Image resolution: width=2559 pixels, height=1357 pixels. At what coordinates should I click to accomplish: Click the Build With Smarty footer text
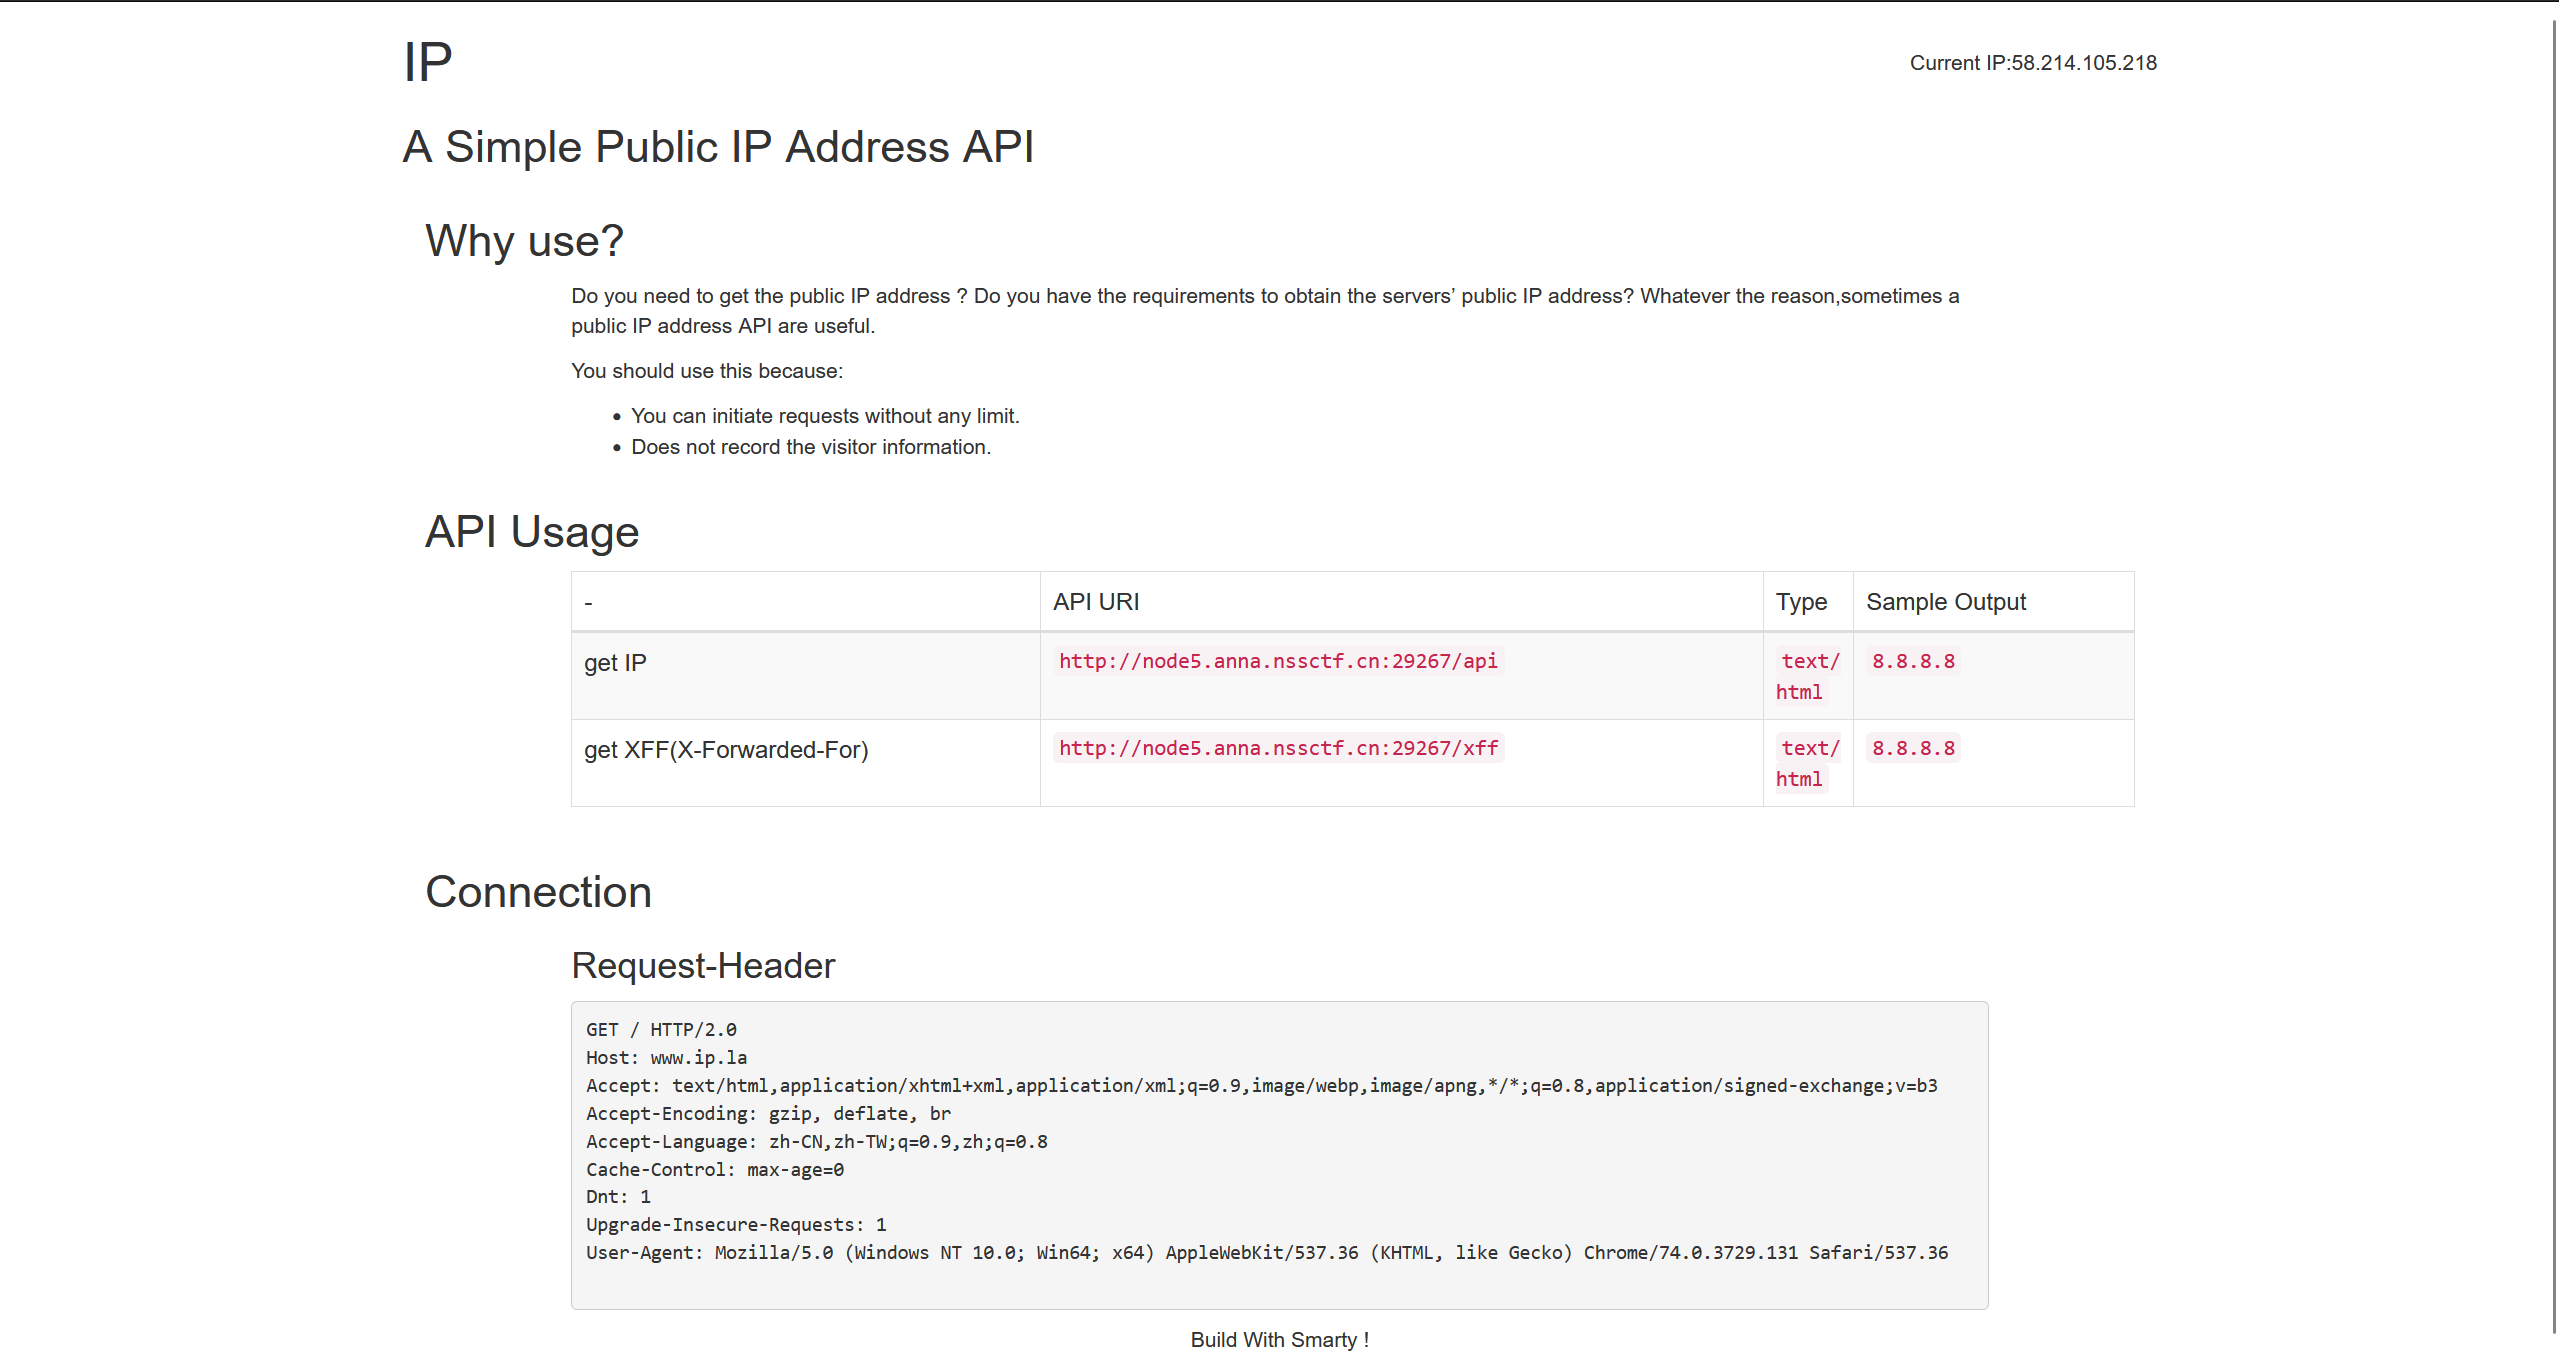tap(1279, 1340)
